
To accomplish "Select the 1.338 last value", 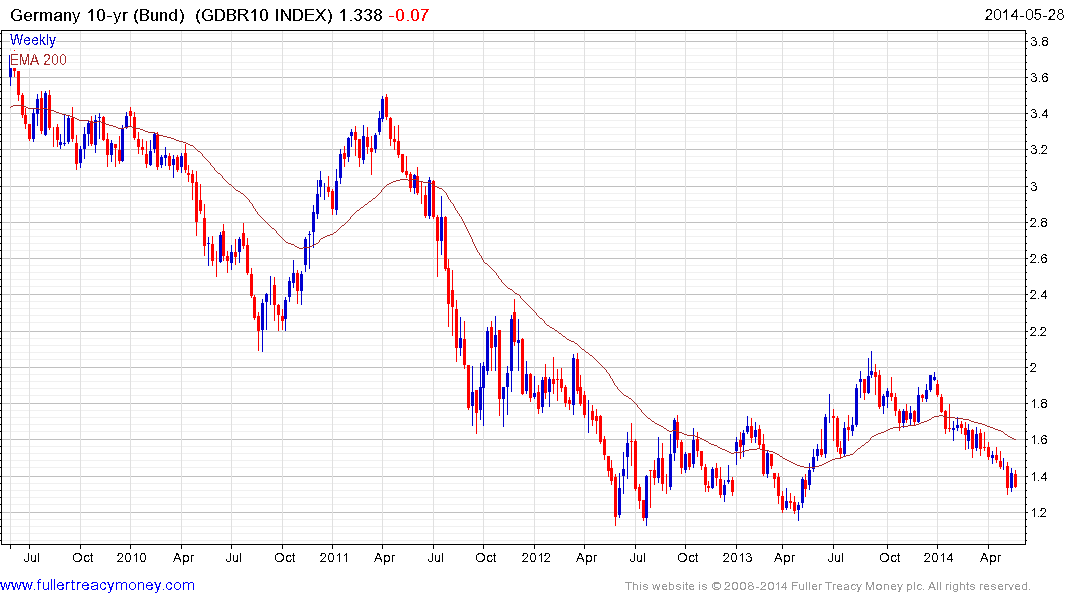I will 361,15.
